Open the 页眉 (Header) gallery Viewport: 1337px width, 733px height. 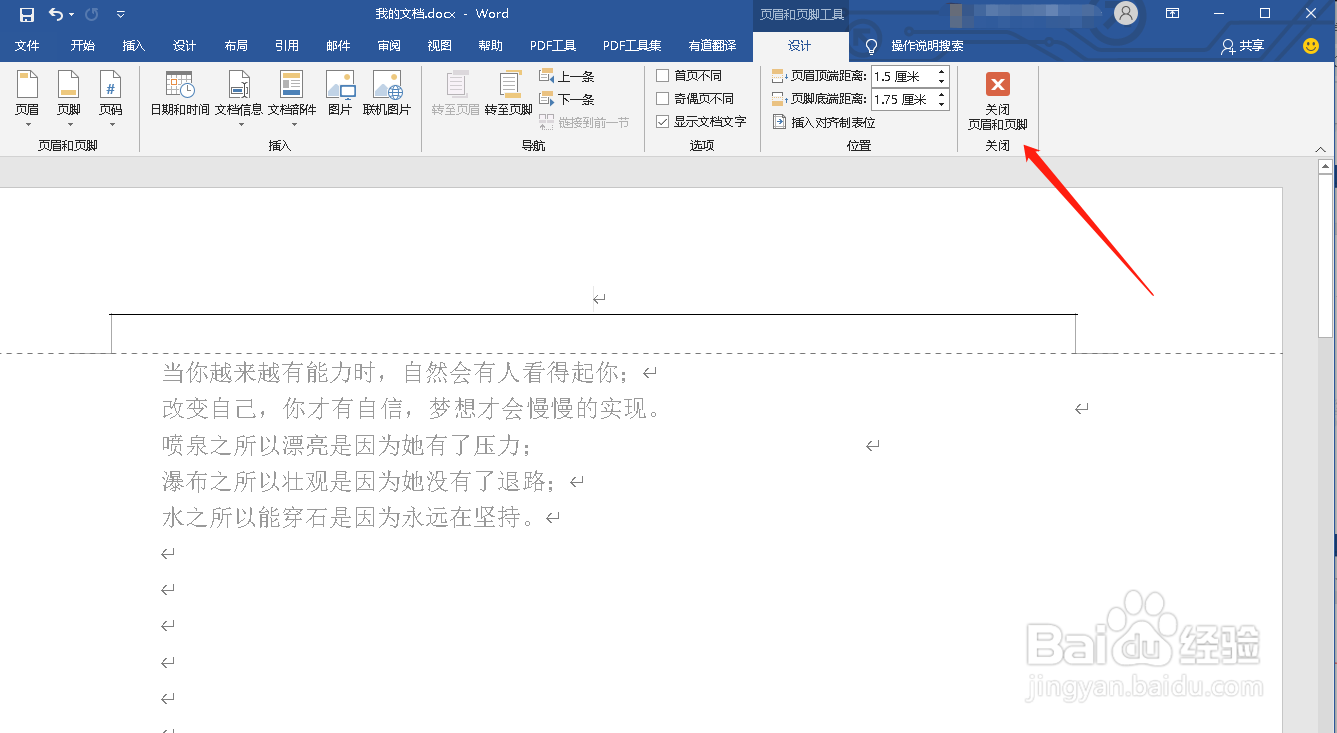26,97
